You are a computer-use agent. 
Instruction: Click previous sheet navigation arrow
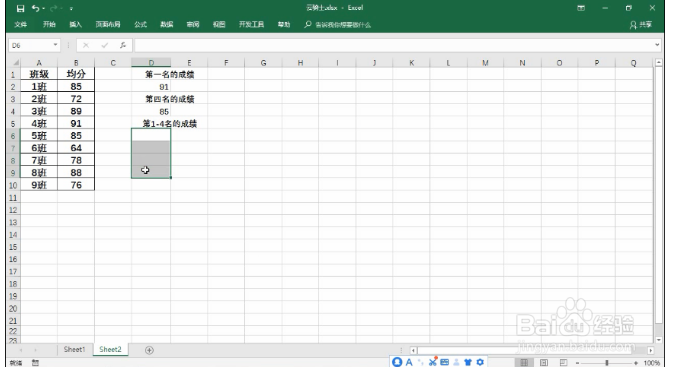click(x=21, y=350)
